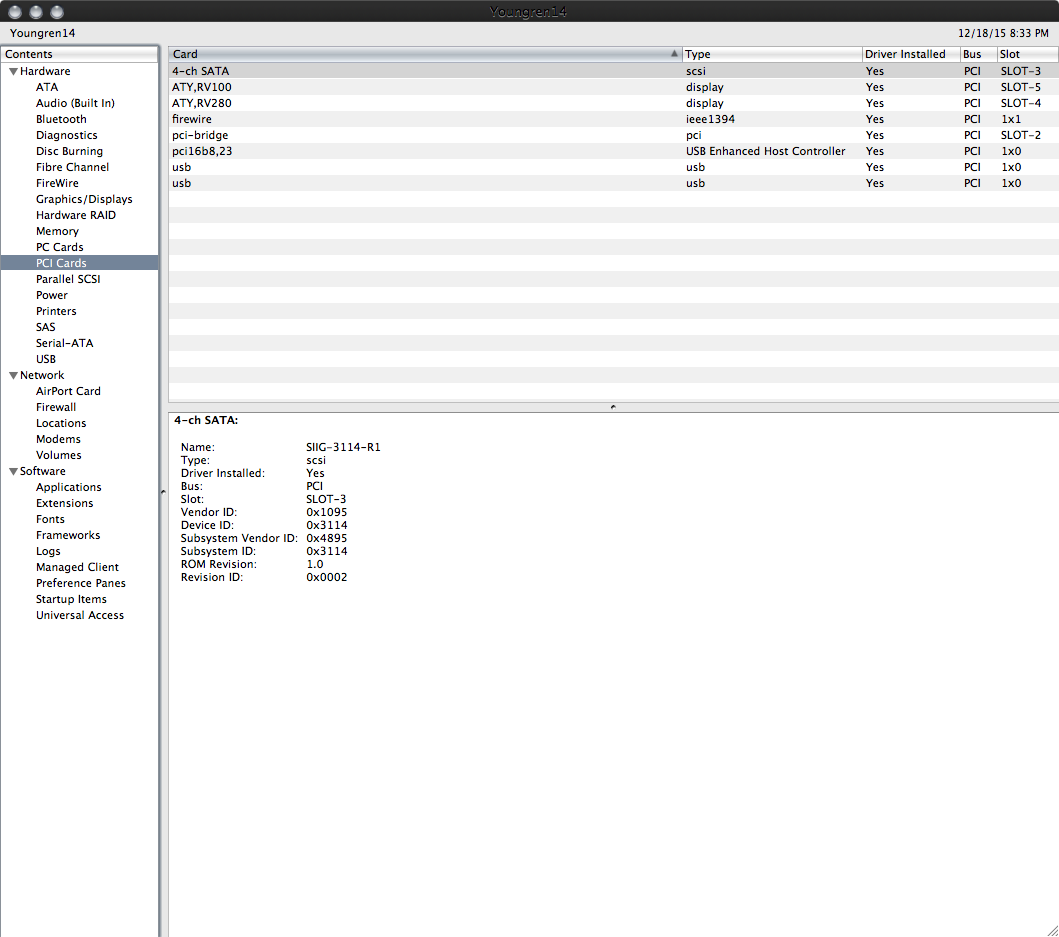Viewport: 1059px width, 937px height.
Task: Open the Memory entry
Action: 57,231
